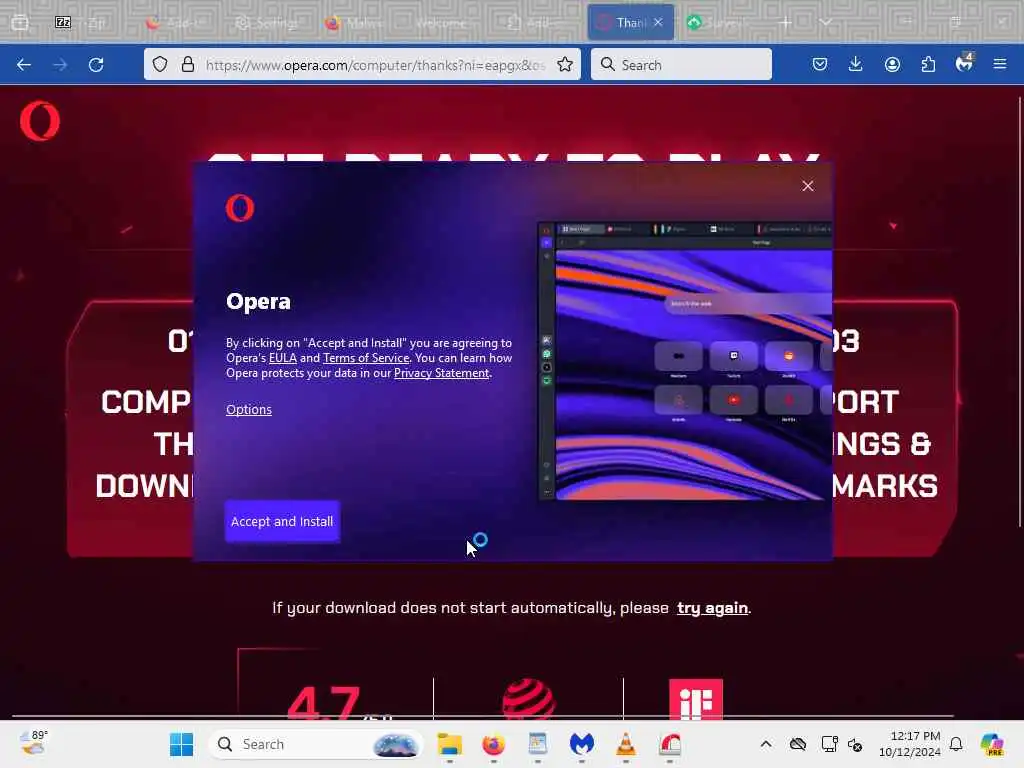1024x768 pixels.
Task: Open the Extensions puzzle-piece icon
Action: (x=928, y=64)
